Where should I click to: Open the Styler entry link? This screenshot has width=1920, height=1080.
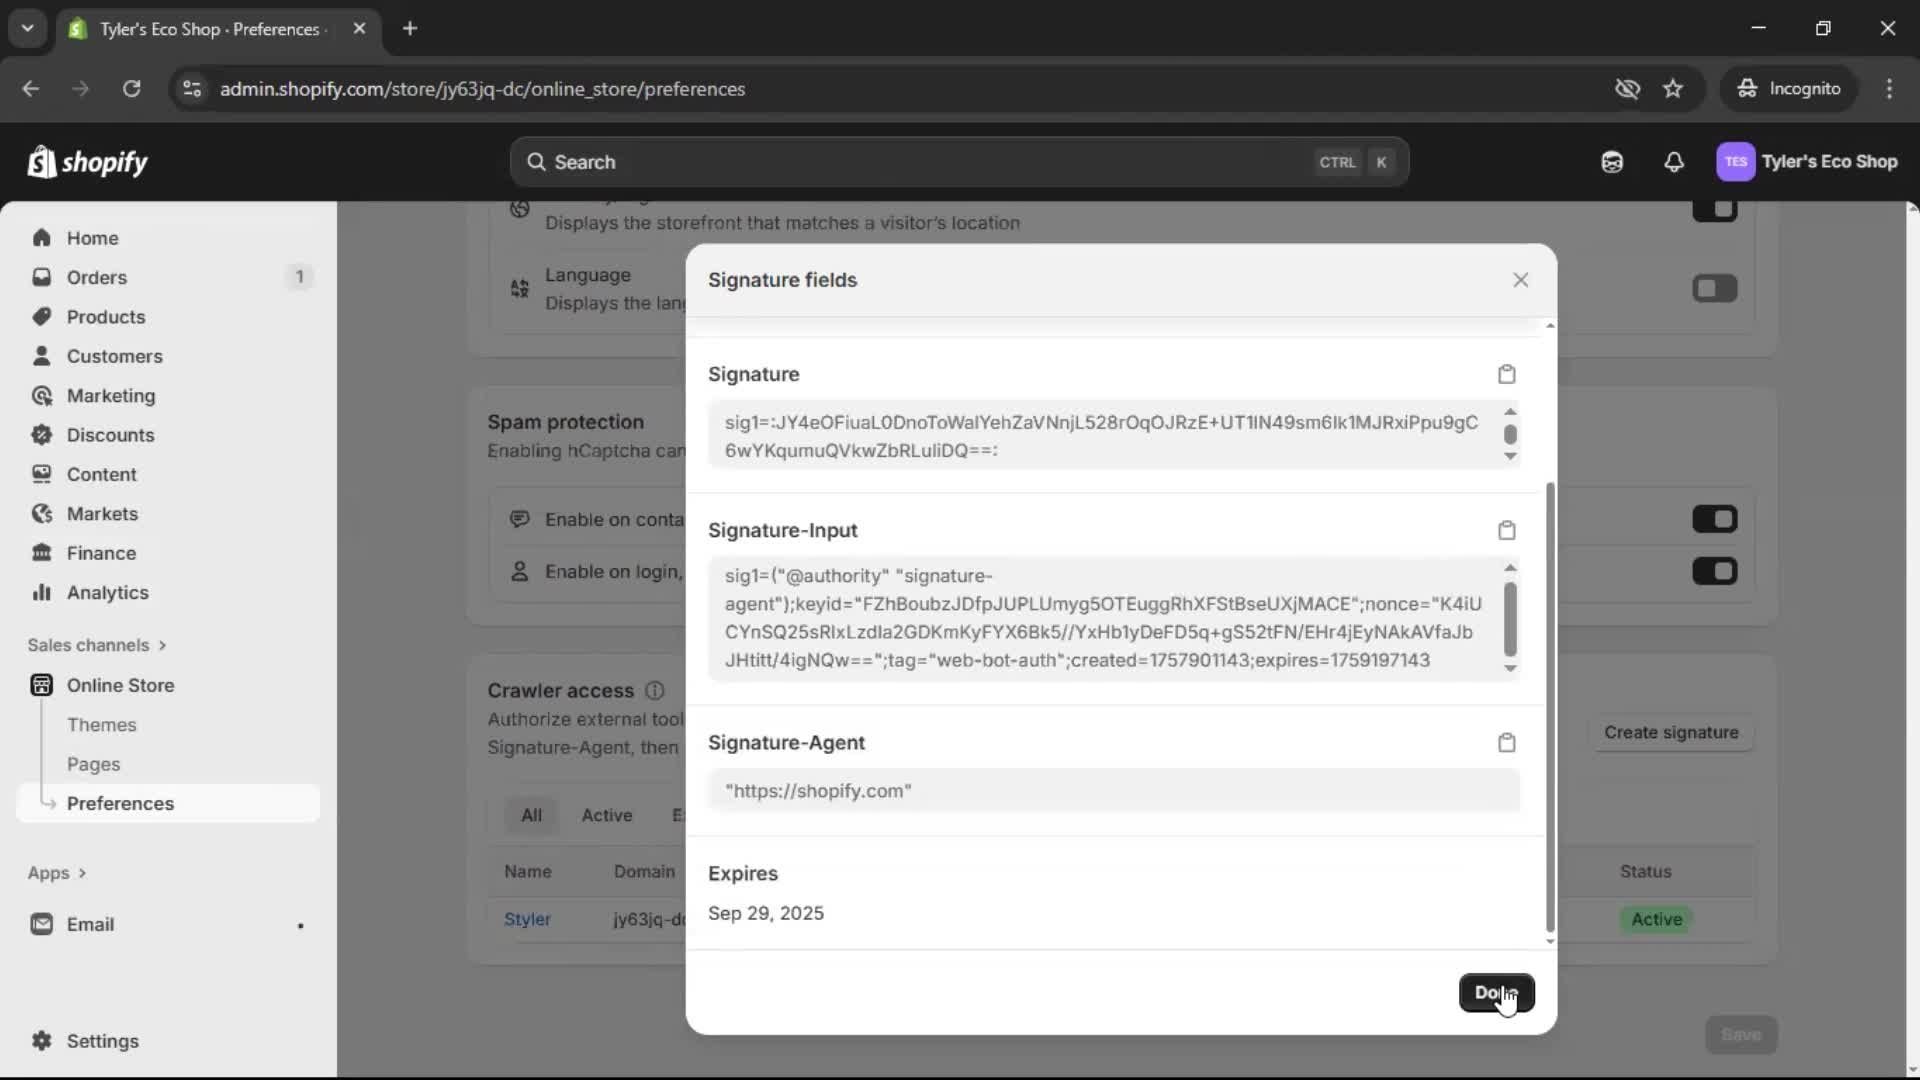(529, 919)
